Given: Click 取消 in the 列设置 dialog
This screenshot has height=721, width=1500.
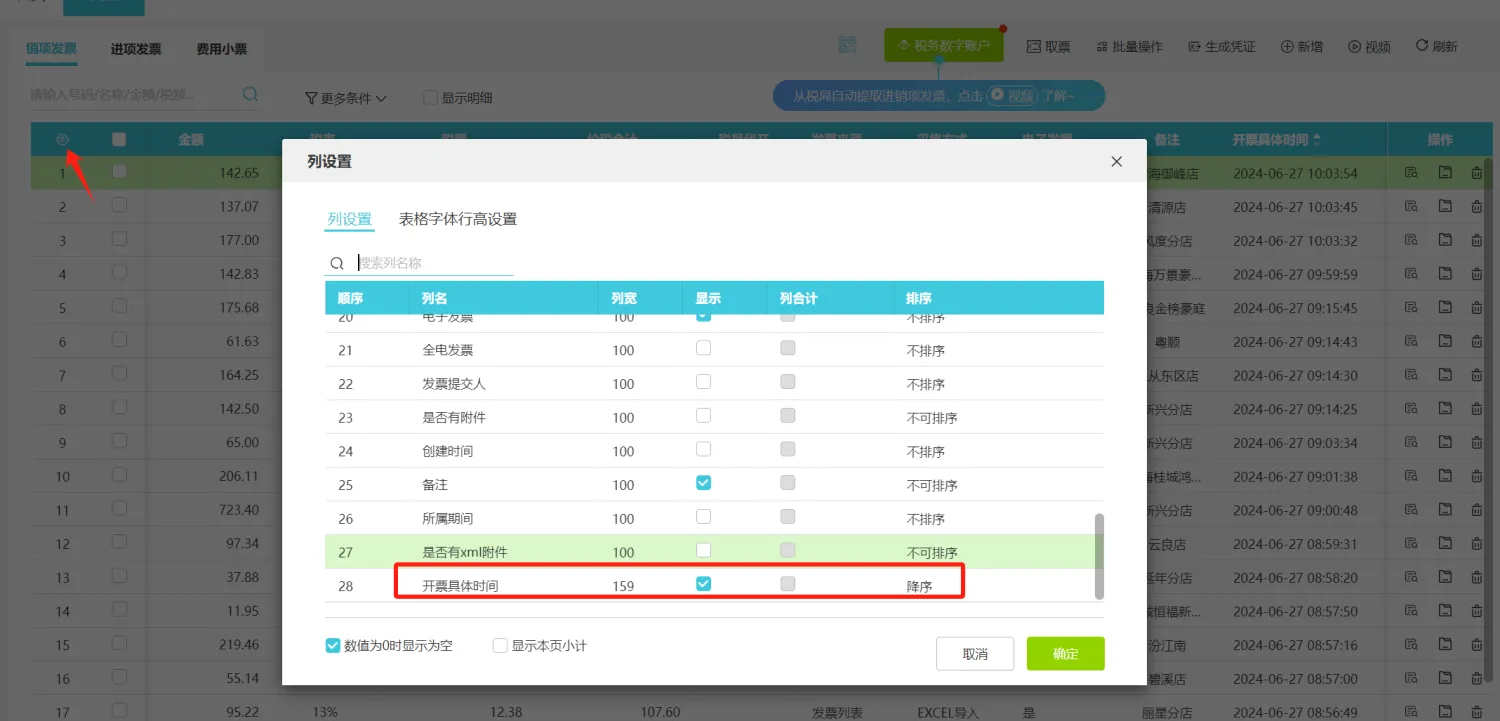Looking at the screenshot, I should pyautogui.click(x=975, y=654).
